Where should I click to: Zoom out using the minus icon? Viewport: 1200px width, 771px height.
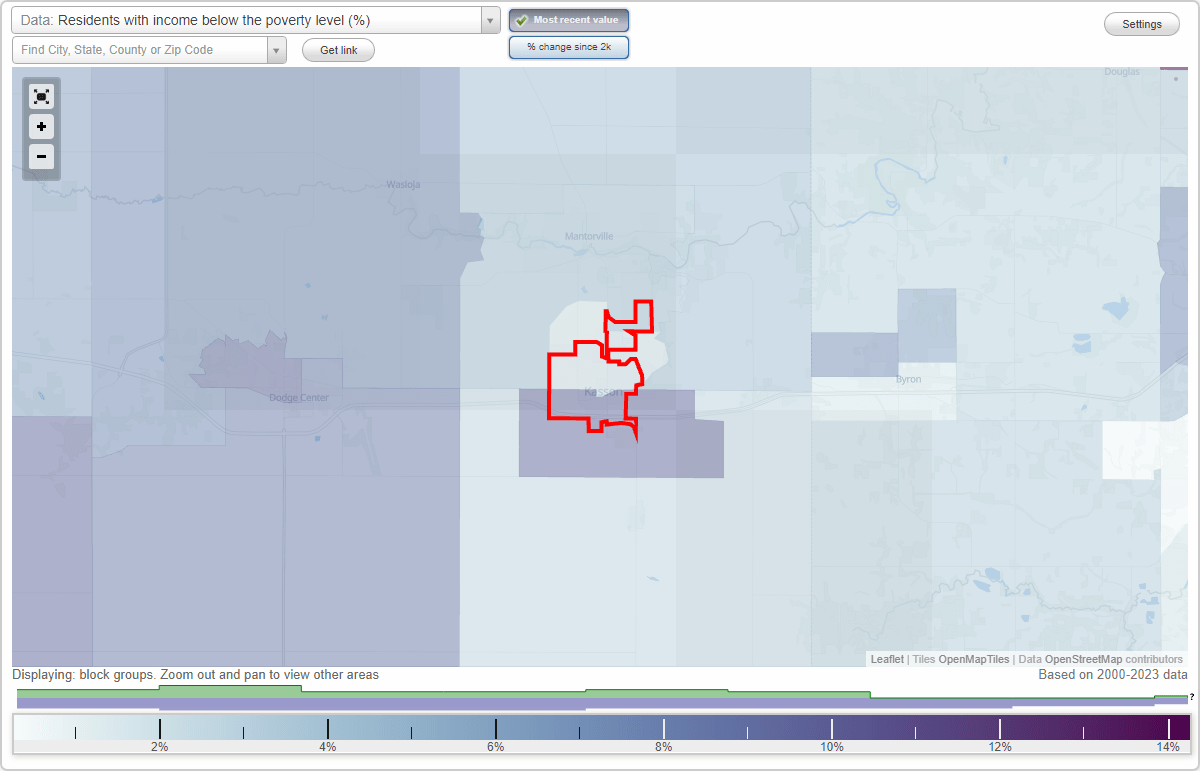tap(41, 157)
